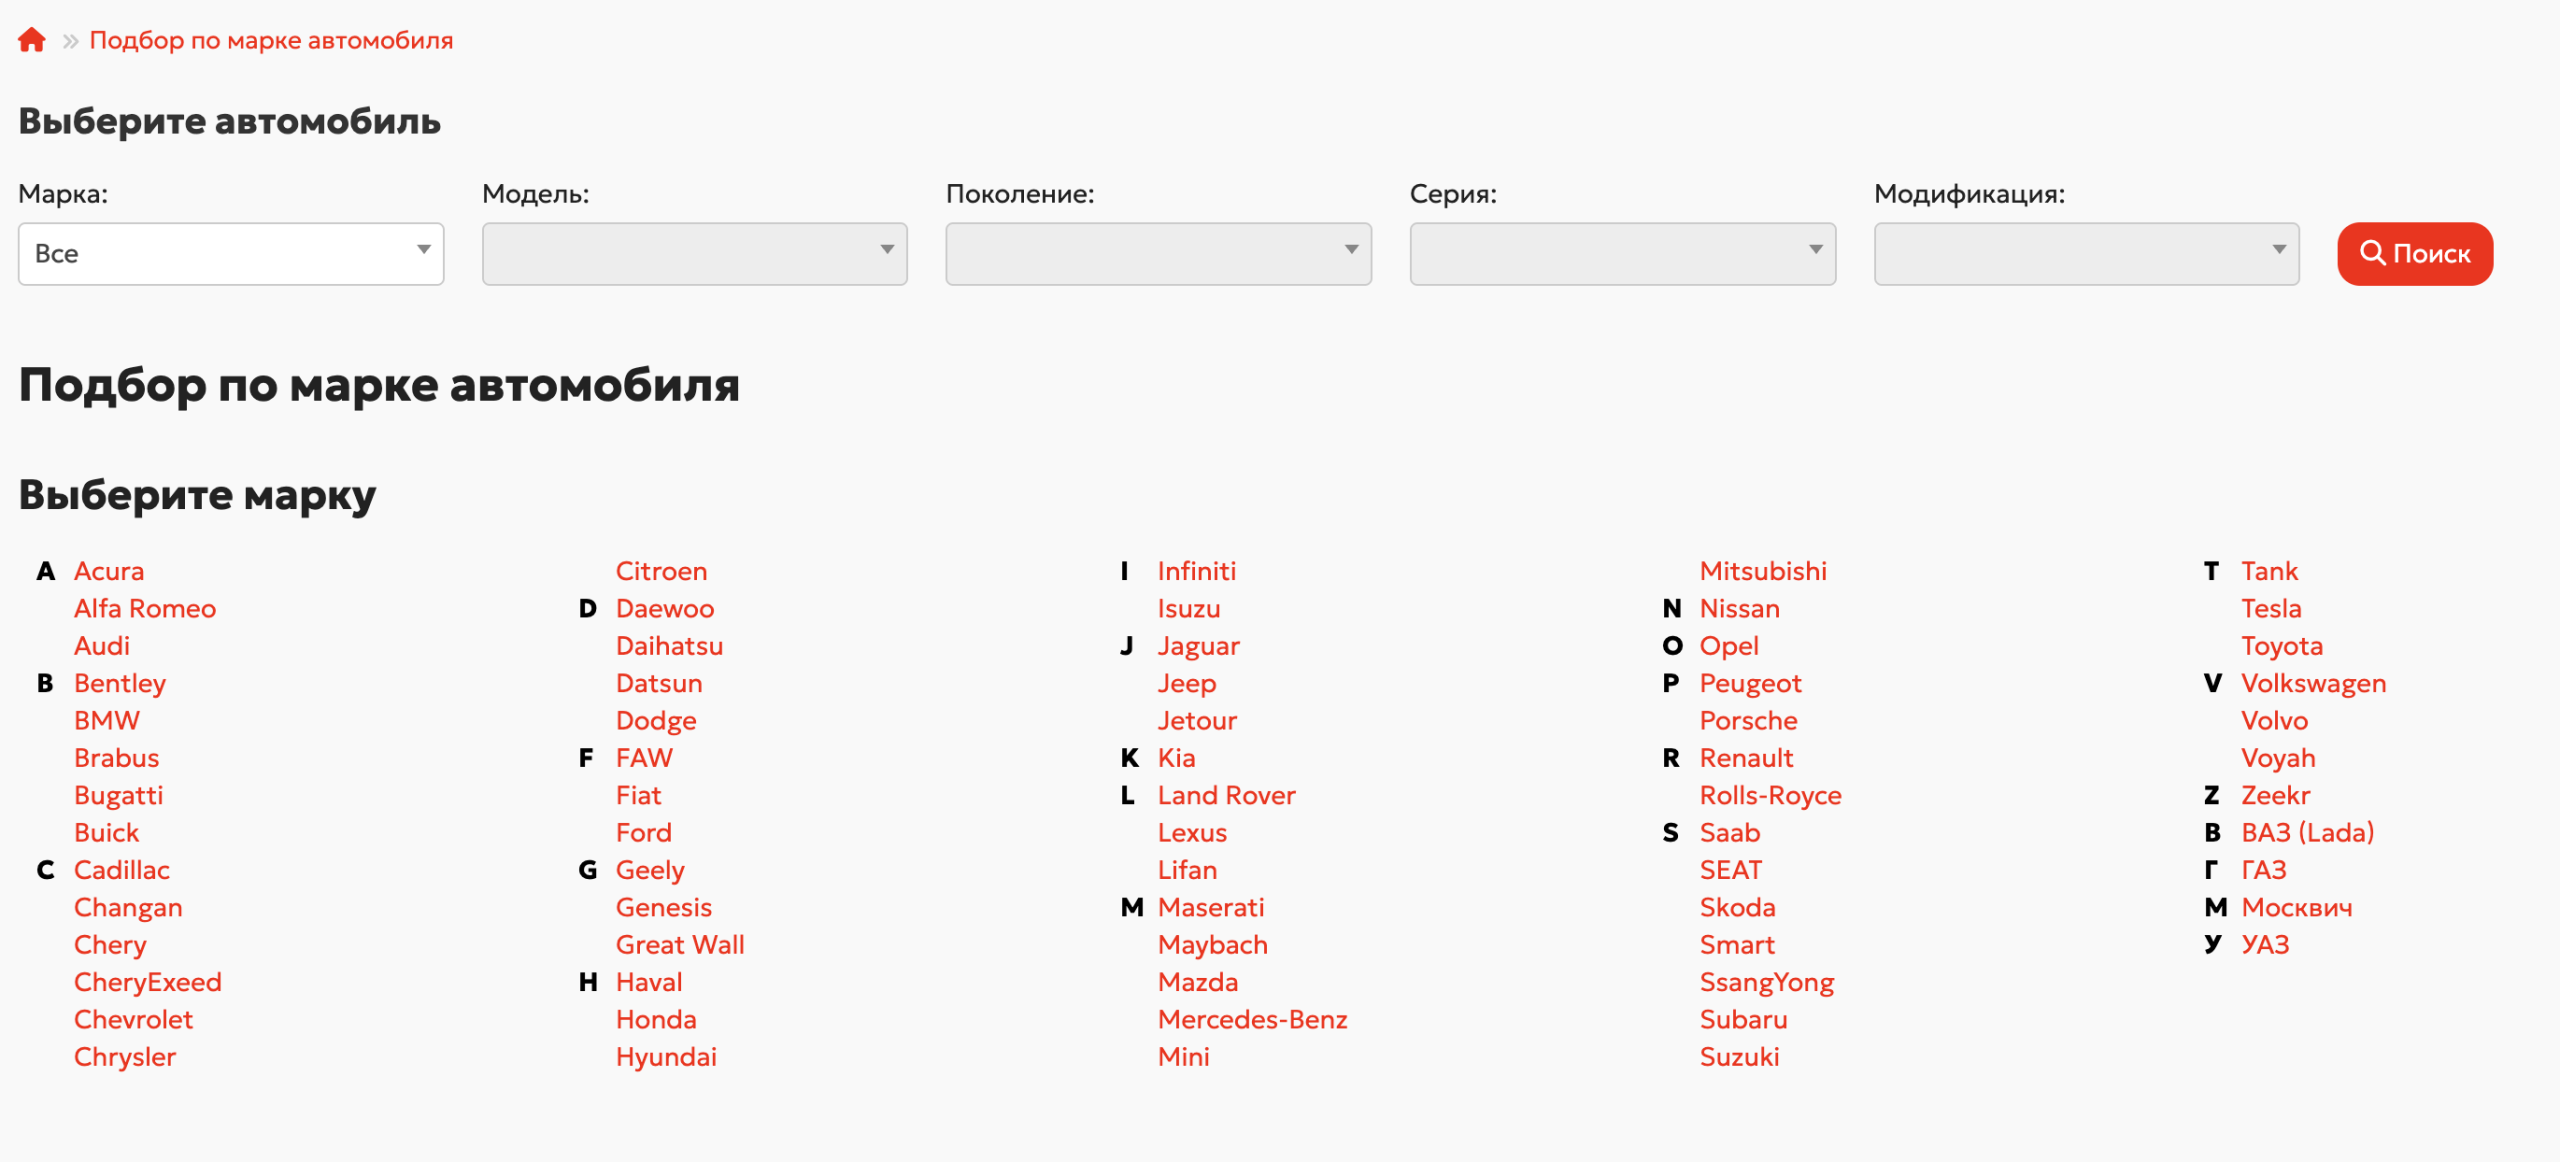This screenshot has height=1162, width=2560.
Task: Select Toyota from brand list
Action: pos(2281,646)
